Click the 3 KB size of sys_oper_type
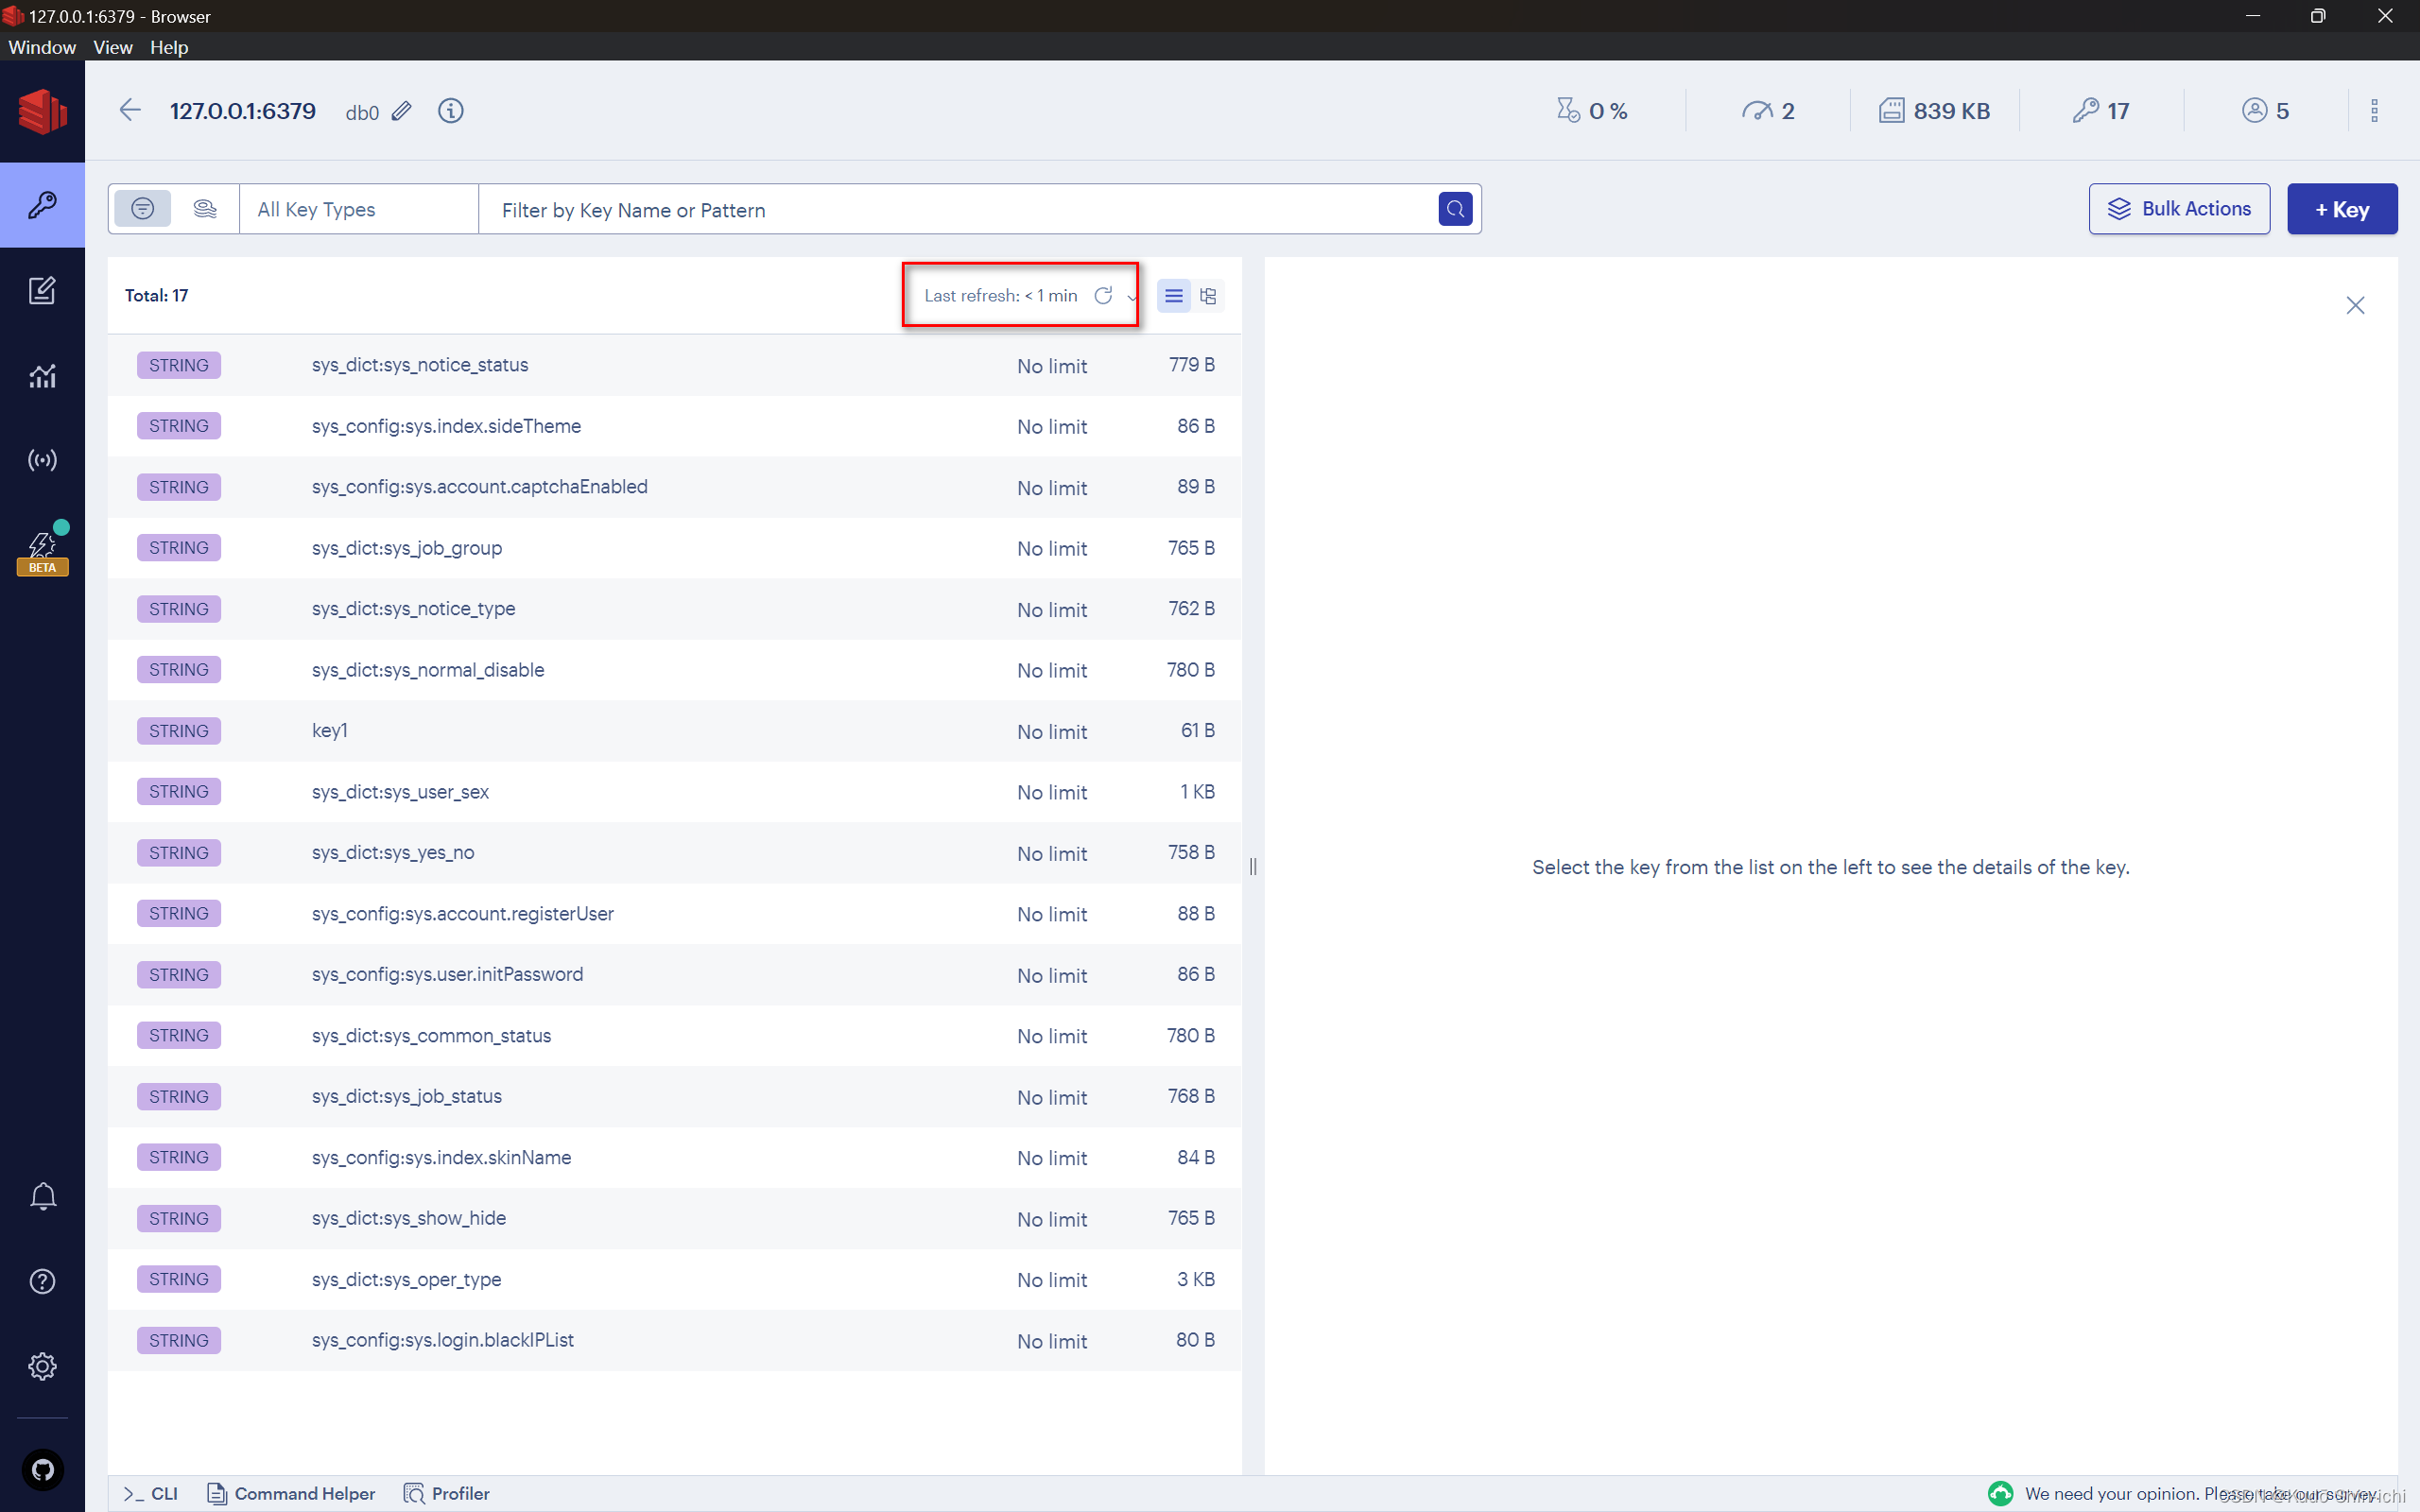2420x1512 pixels. (x=1195, y=1280)
